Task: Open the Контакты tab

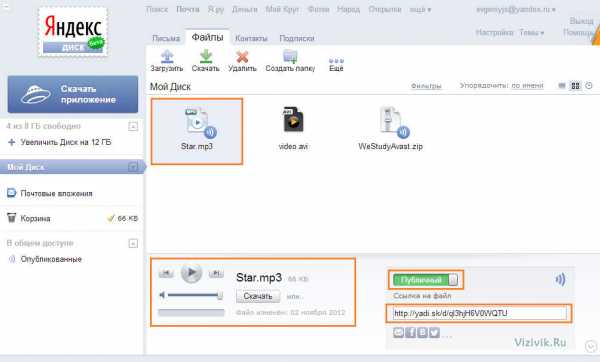Action: tap(251, 38)
